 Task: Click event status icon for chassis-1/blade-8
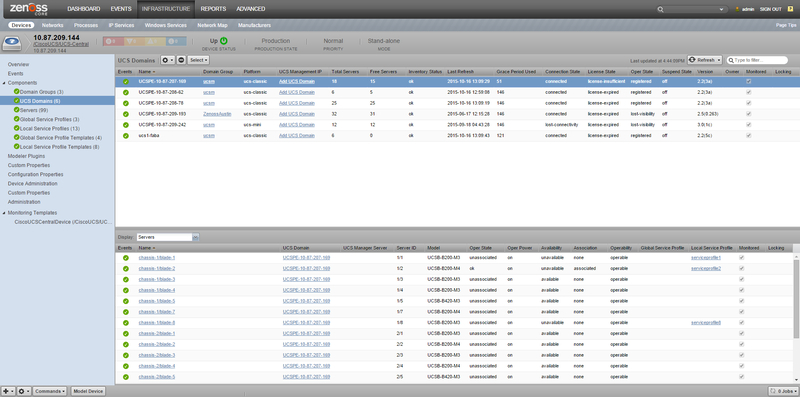pos(126,323)
